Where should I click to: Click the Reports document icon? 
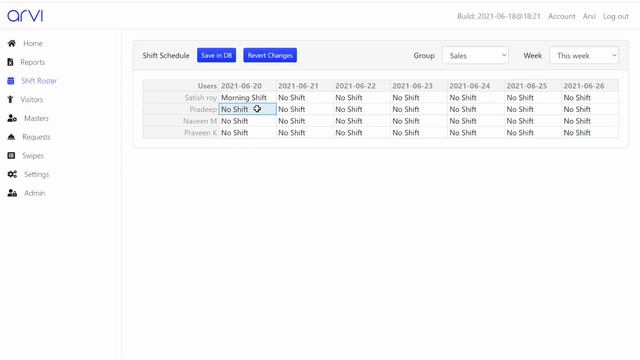[11, 62]
